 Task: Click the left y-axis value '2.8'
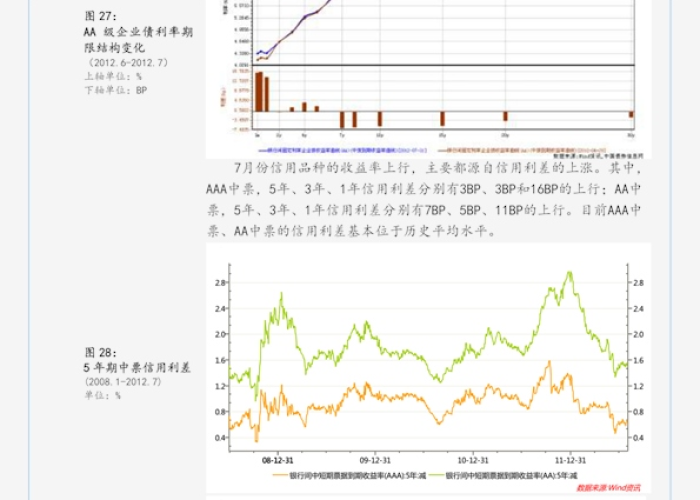(x=220, y=283)
